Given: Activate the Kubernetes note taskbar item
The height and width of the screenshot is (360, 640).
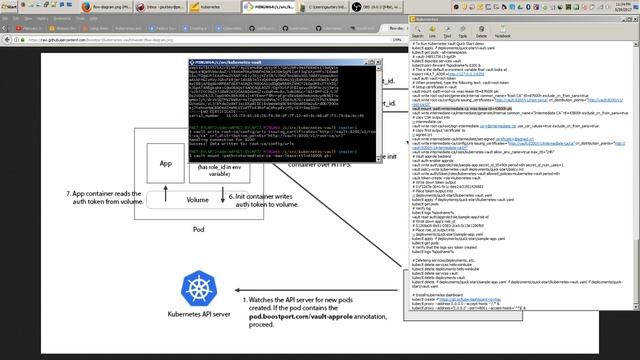Looking at the screenshot, I should (214, 7).
